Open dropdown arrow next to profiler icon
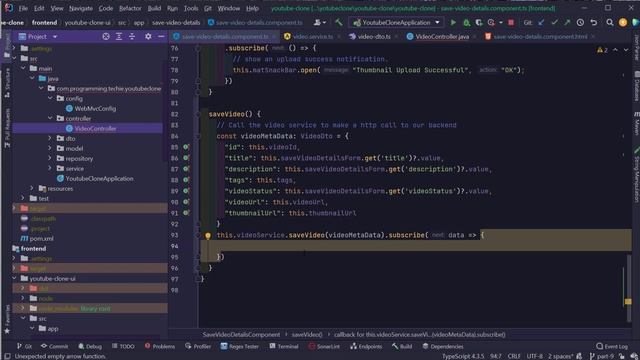The height and width of the screenshot is (360, 640). 501,23
